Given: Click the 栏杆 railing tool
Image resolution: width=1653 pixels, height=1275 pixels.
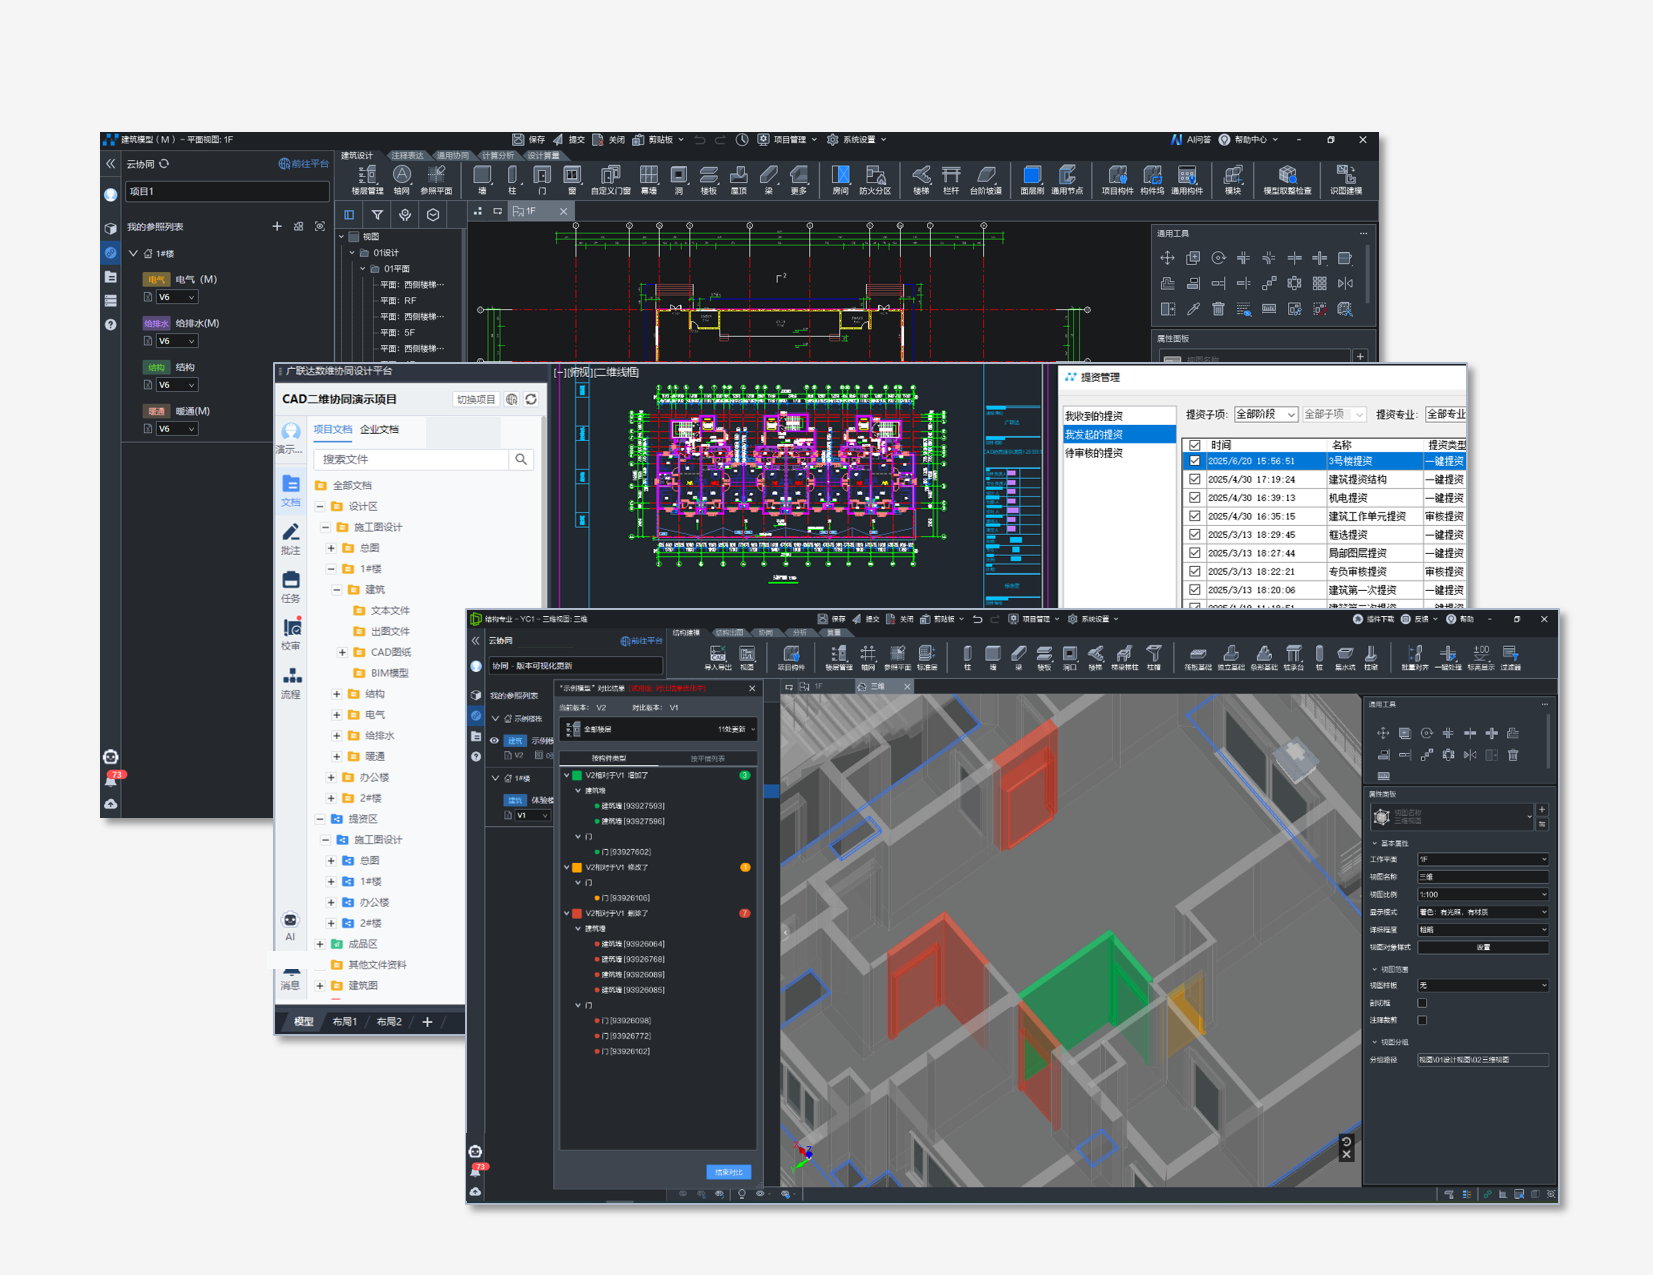Looking at the screenshot, I should point(951,178).
